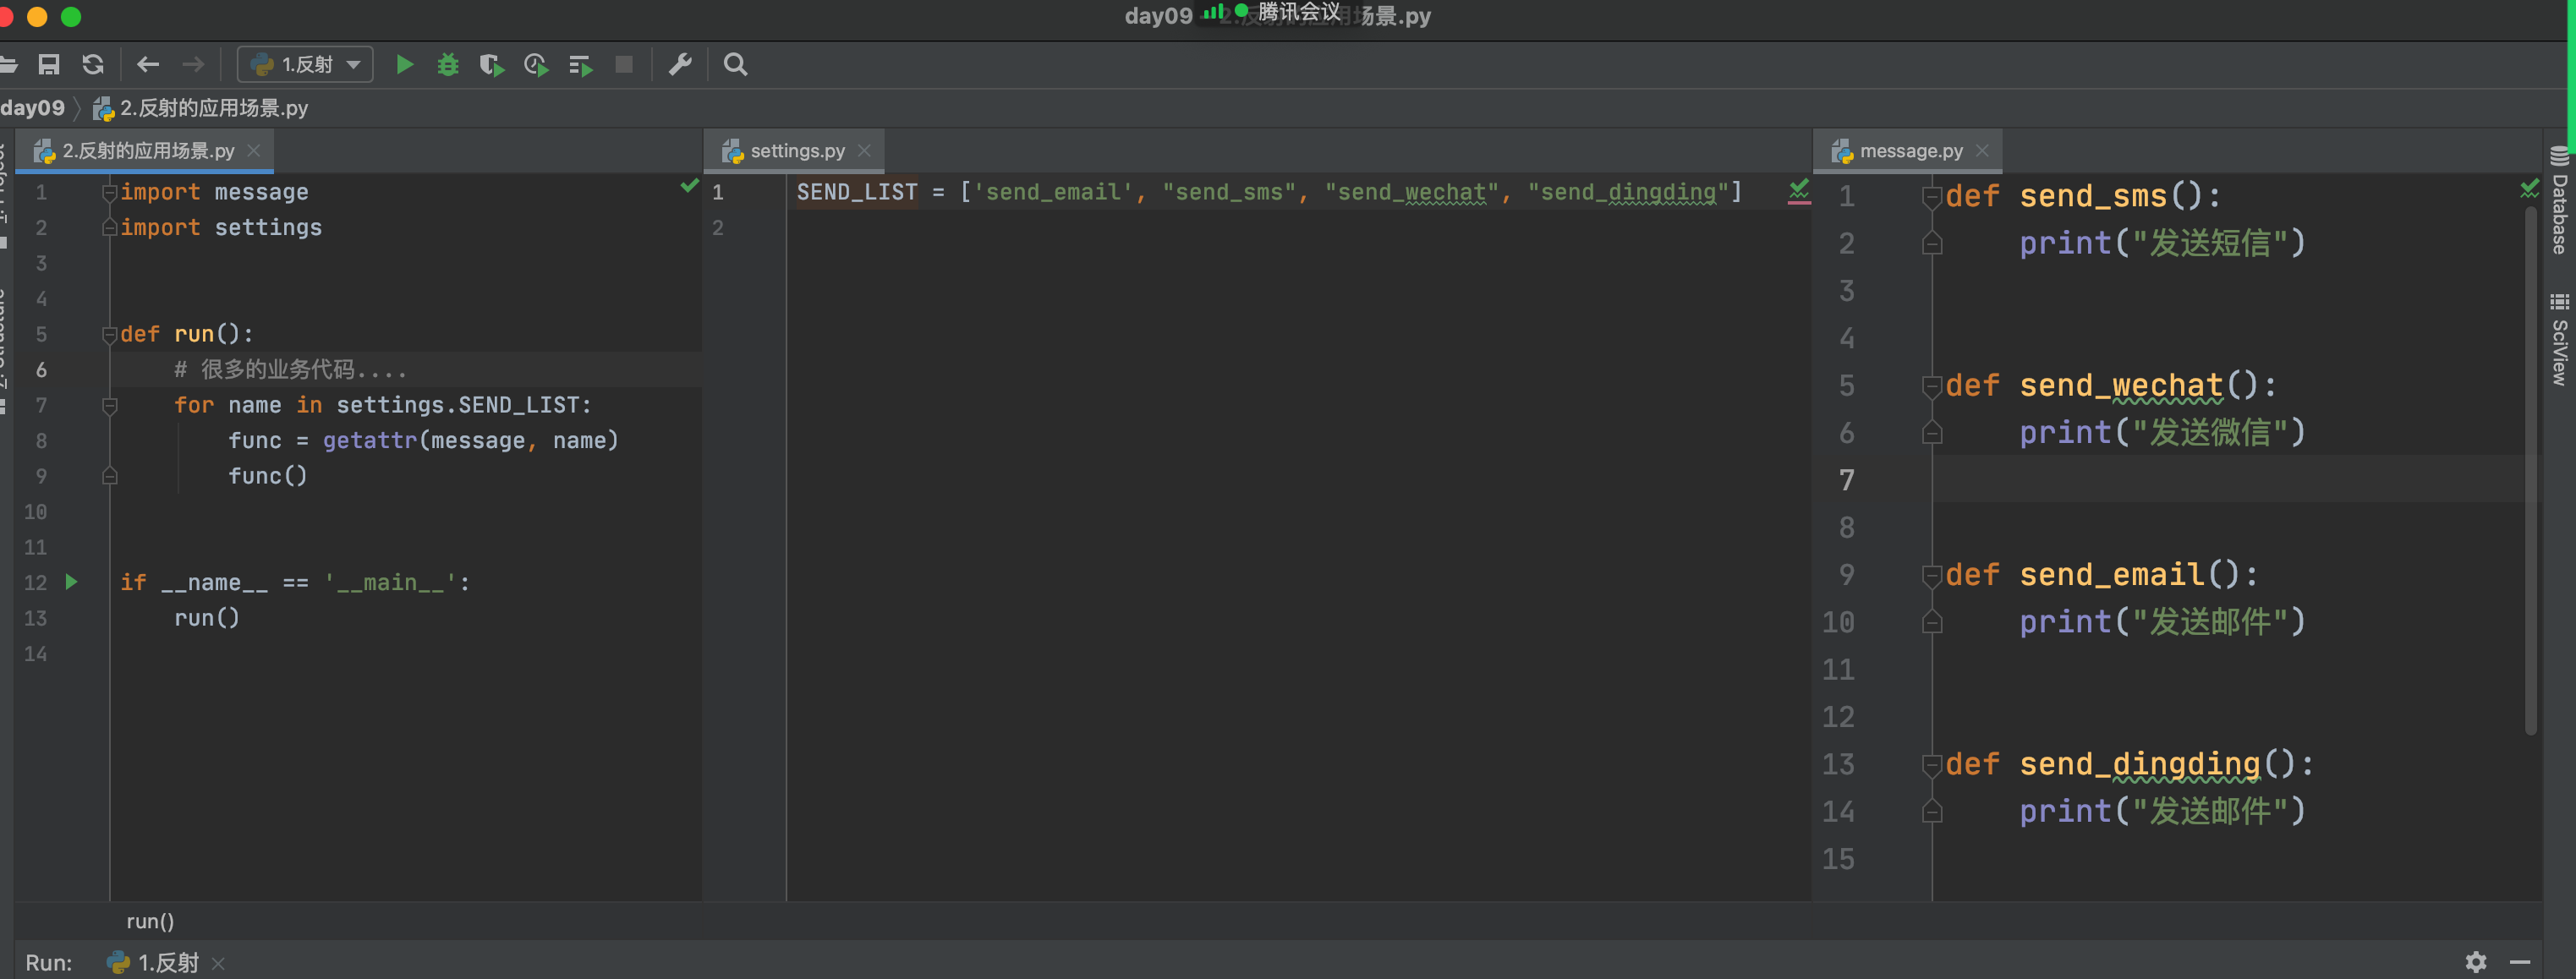2576x979 pixels.
Task: Click the profiler run icon
Action: click(x=536, y=65)
